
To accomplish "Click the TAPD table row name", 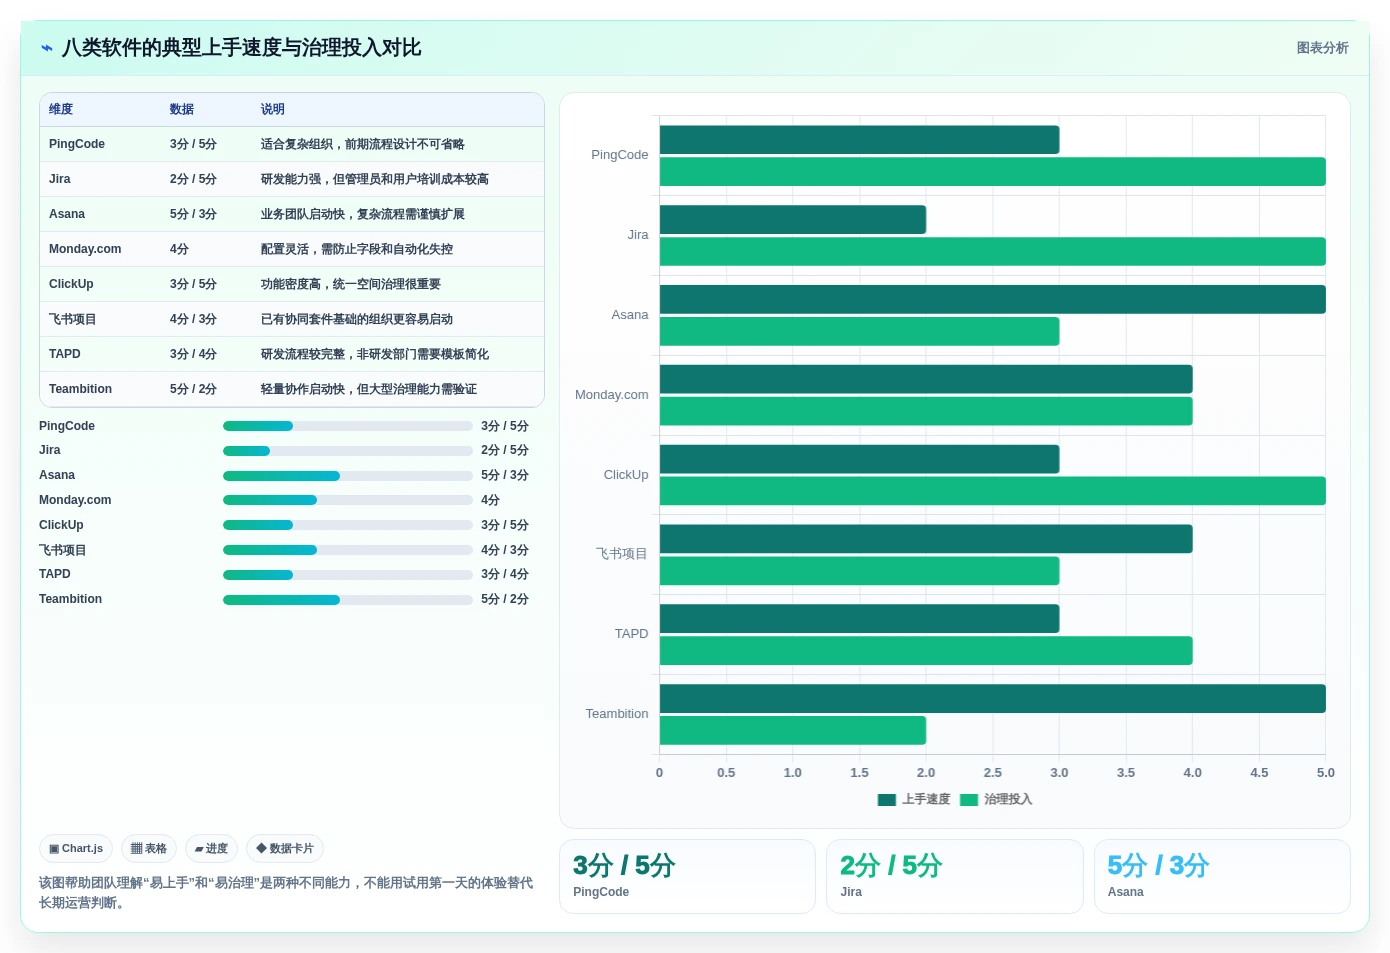I will click(65, 354).
